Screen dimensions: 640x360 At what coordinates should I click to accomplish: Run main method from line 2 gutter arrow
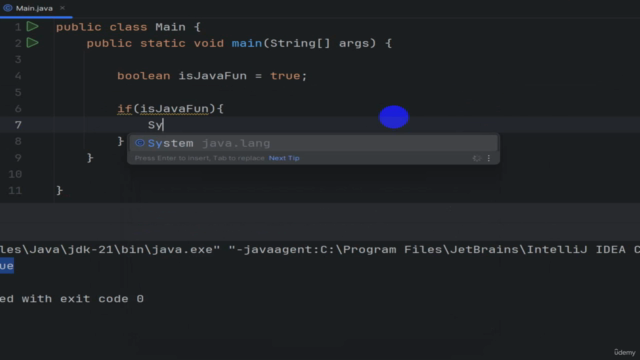coord(33,43)
